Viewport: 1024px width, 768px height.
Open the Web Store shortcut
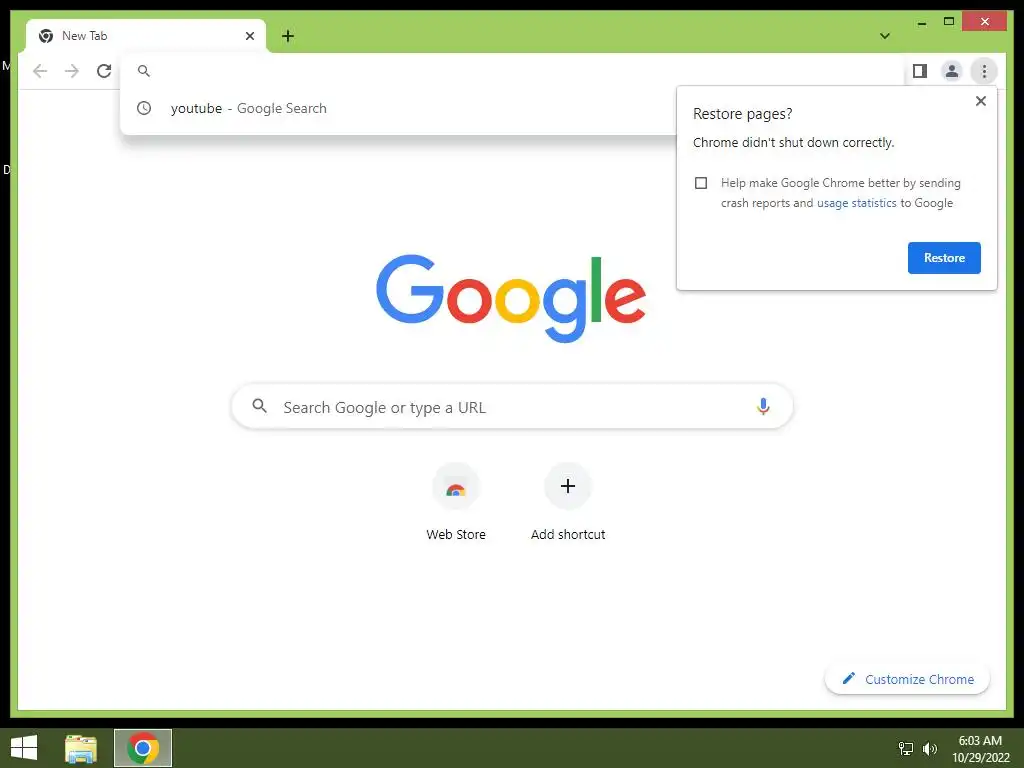point(456,502)
